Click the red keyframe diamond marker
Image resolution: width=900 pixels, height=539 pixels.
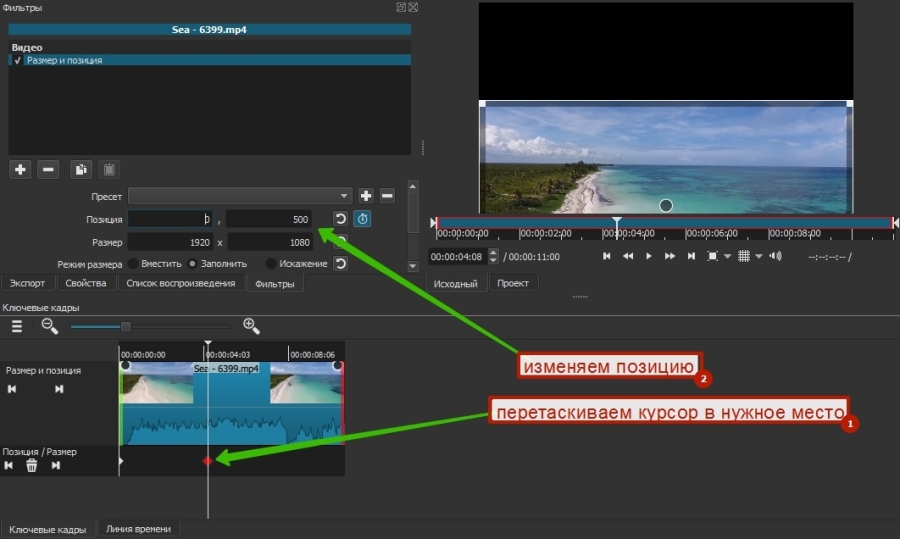[x=208, y=461]
